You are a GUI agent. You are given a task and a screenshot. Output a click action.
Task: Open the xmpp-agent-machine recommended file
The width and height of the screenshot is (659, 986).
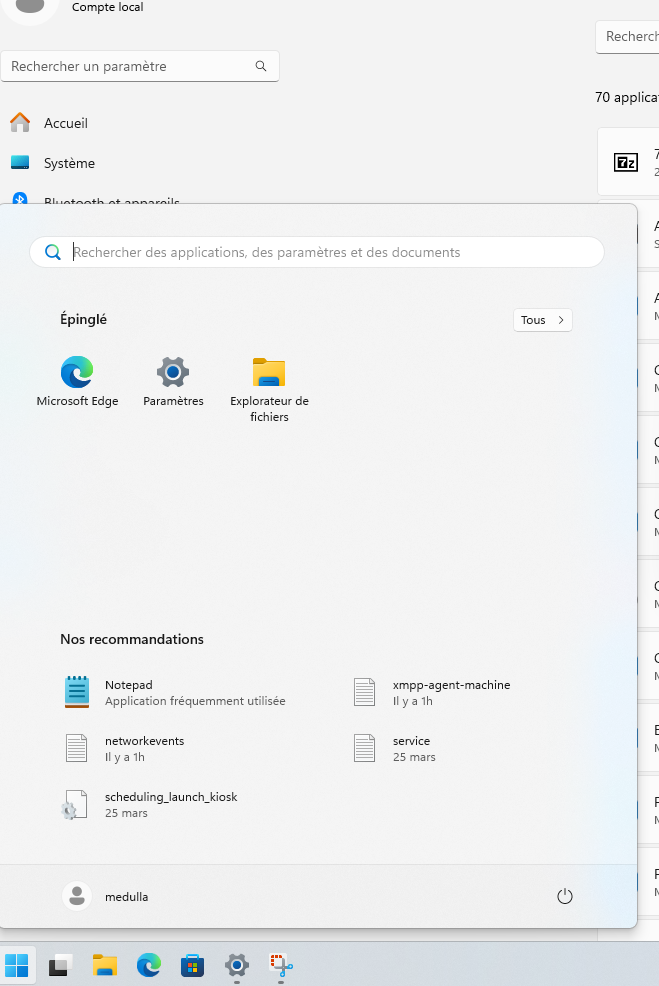tap(451, 692)
